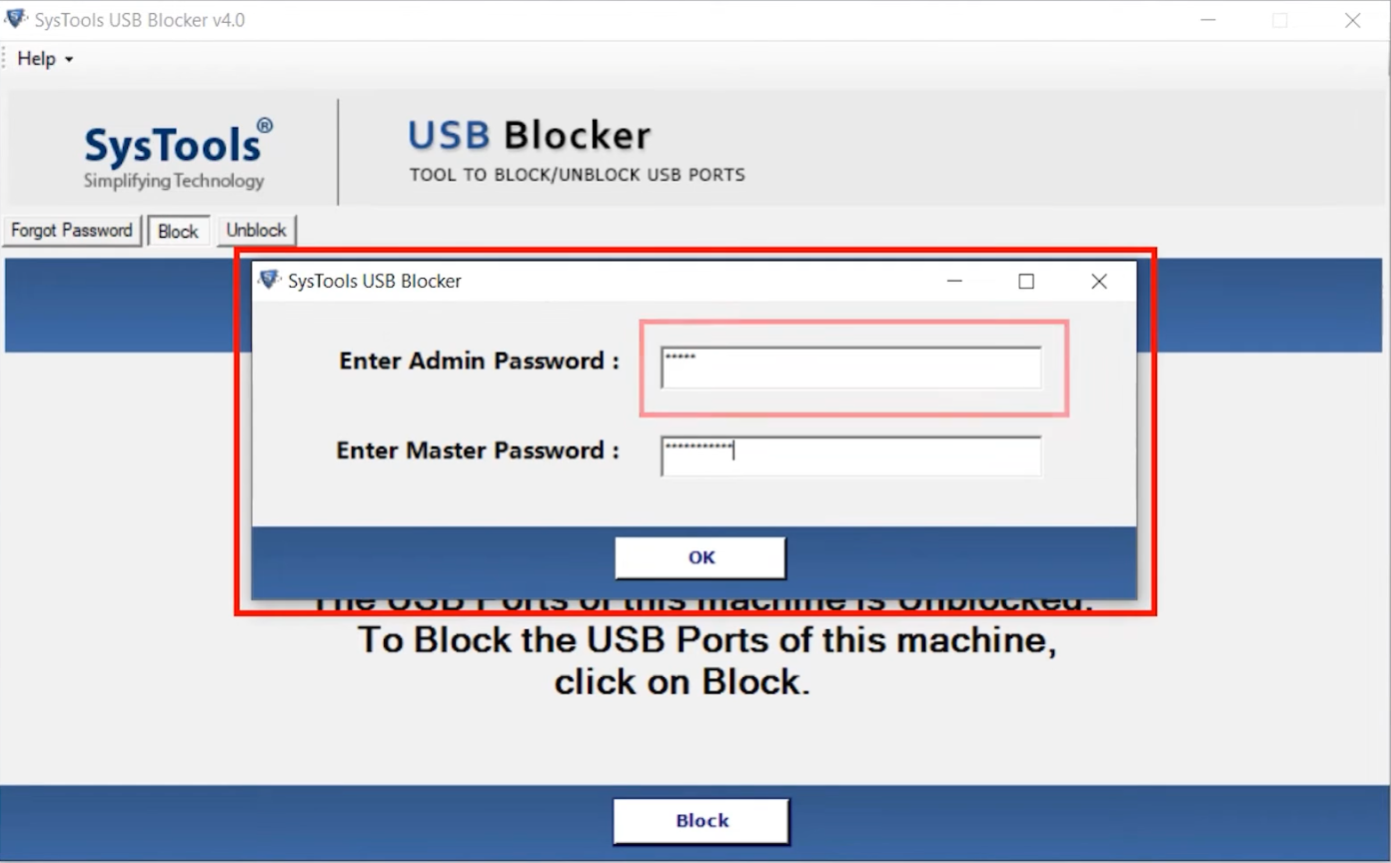Click the SysTools icon on the dialog title bar
The height and width of the screenshot is (863, 1391).
(268, 281)
